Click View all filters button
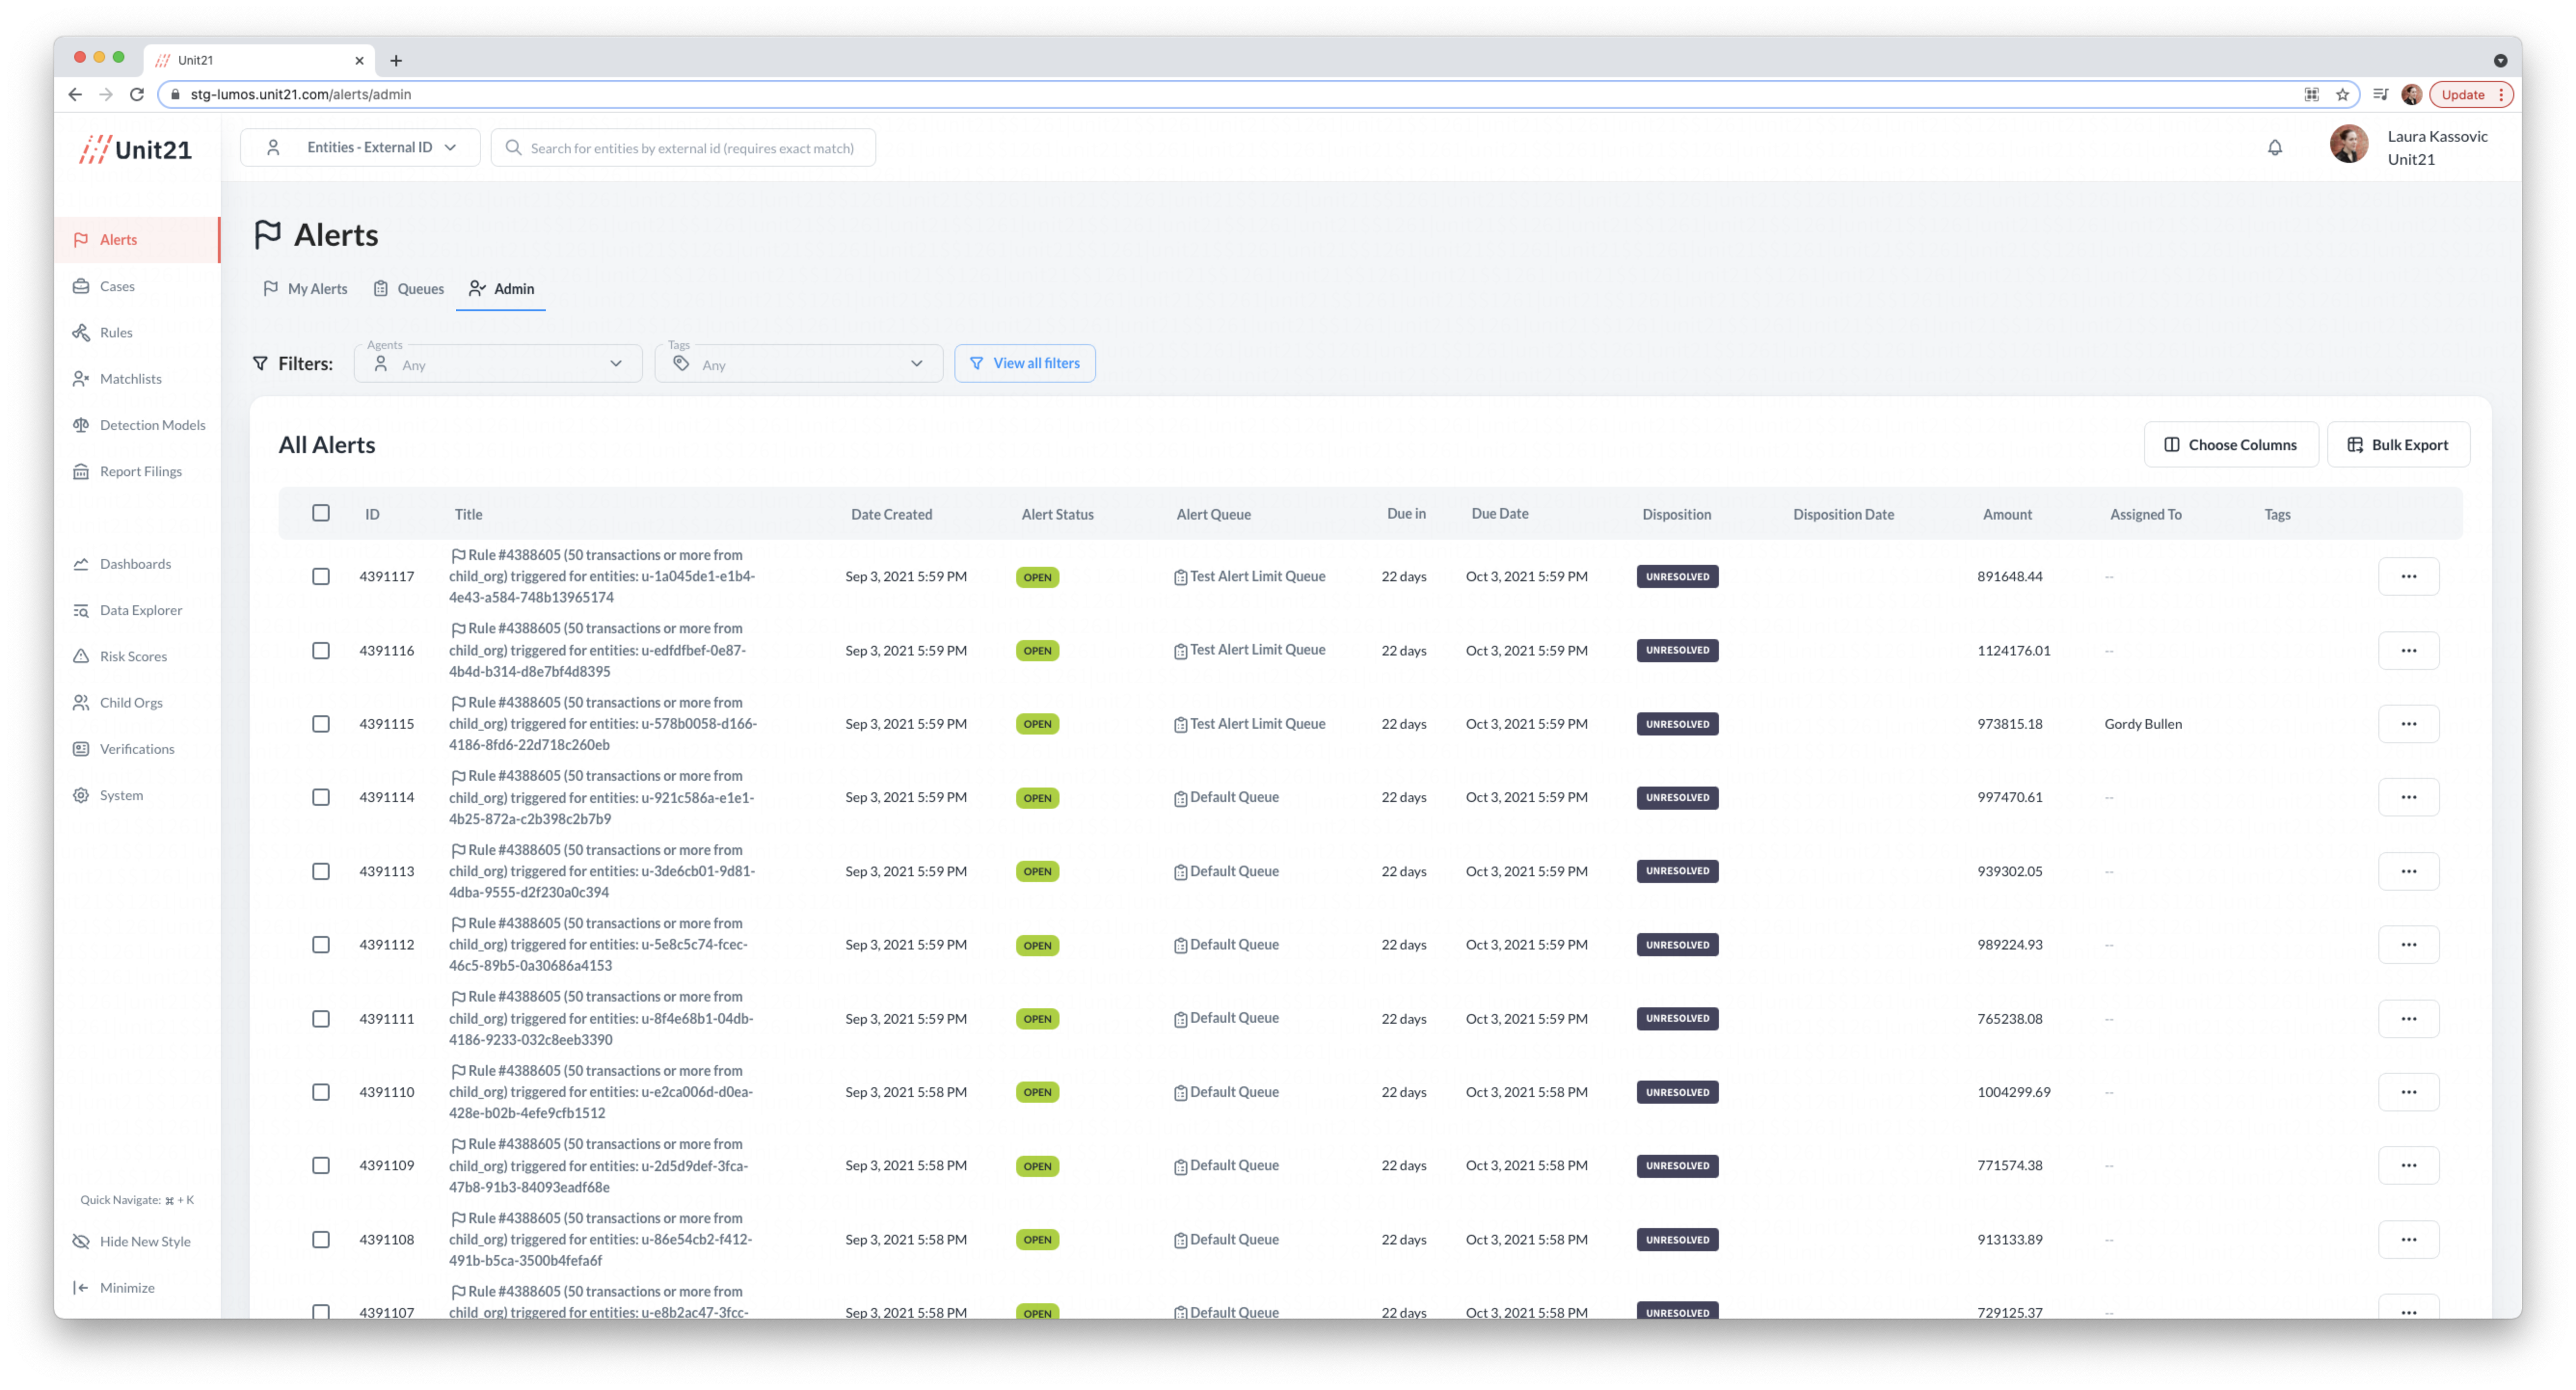The width and height of the screenshot is (2576, 1390). pos(1024,363)
